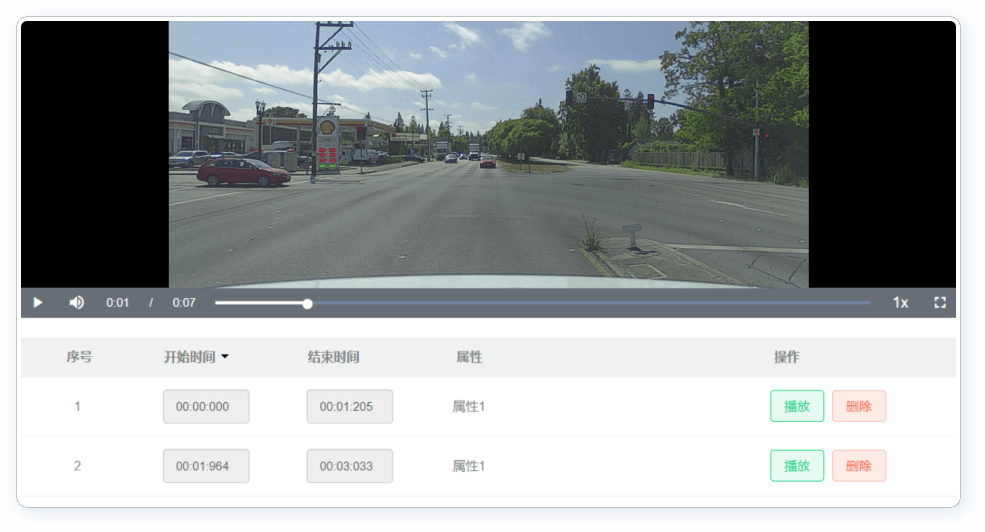The image size is (985, 532).
Task: Sort by 开始时间 column arrow
Action: [x=225, y=357]
